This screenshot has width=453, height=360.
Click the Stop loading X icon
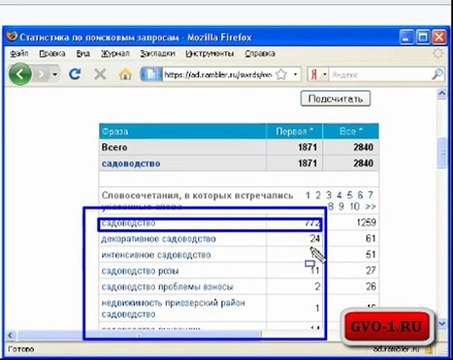click(x=100, y=74)
